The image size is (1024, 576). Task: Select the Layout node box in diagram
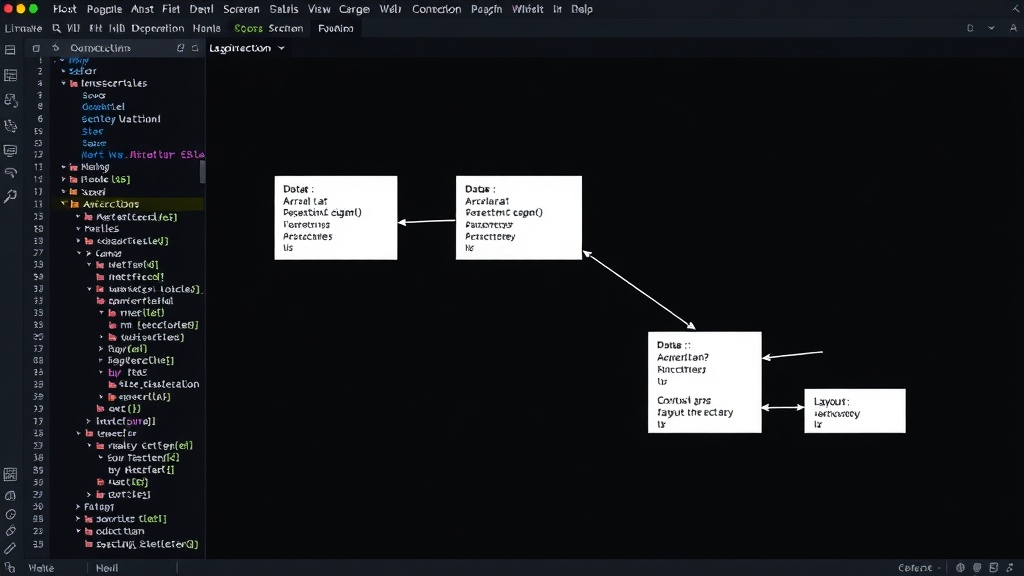tap(855, 411)
